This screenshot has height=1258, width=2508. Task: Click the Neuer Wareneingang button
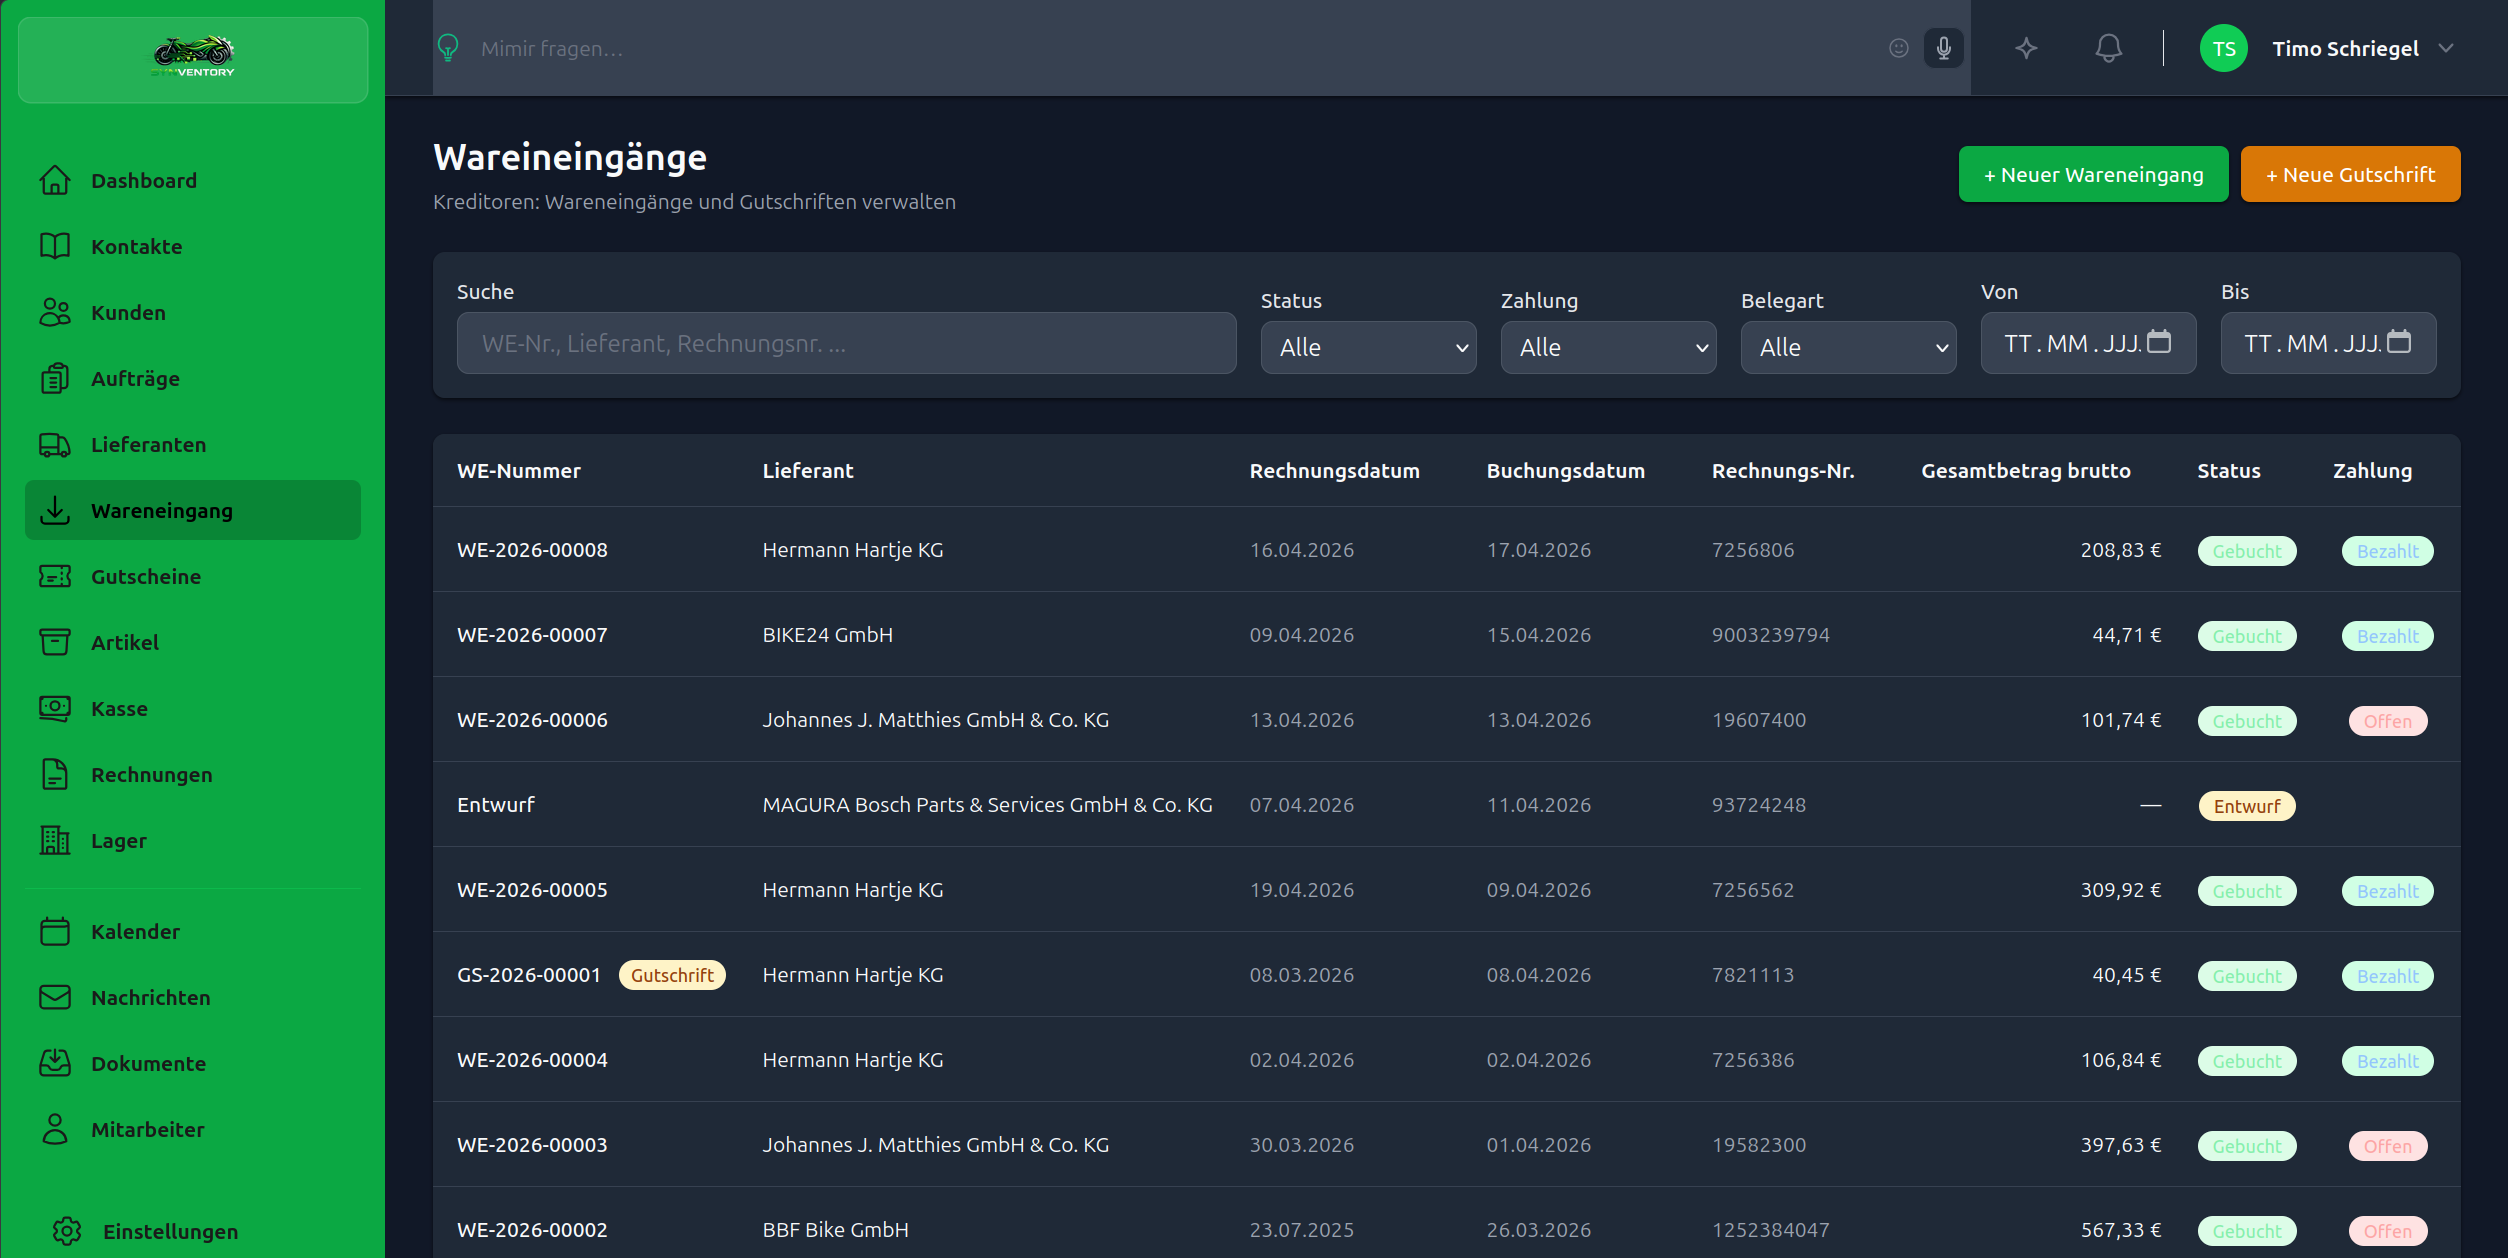(2093, 175)
